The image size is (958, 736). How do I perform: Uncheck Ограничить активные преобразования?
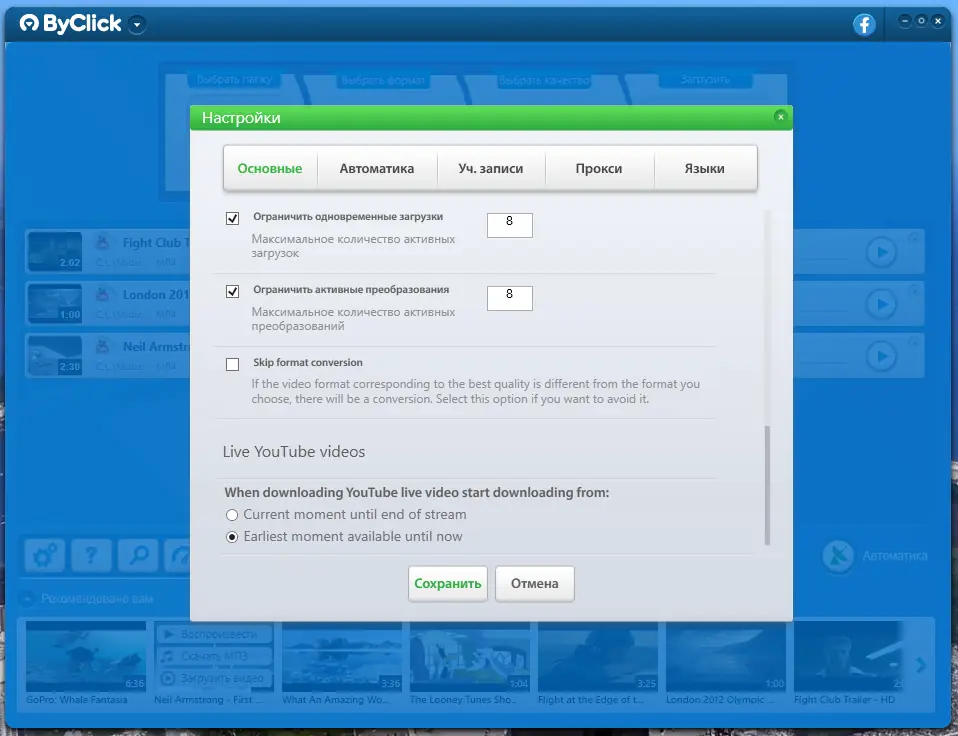(x=232, y=291)
